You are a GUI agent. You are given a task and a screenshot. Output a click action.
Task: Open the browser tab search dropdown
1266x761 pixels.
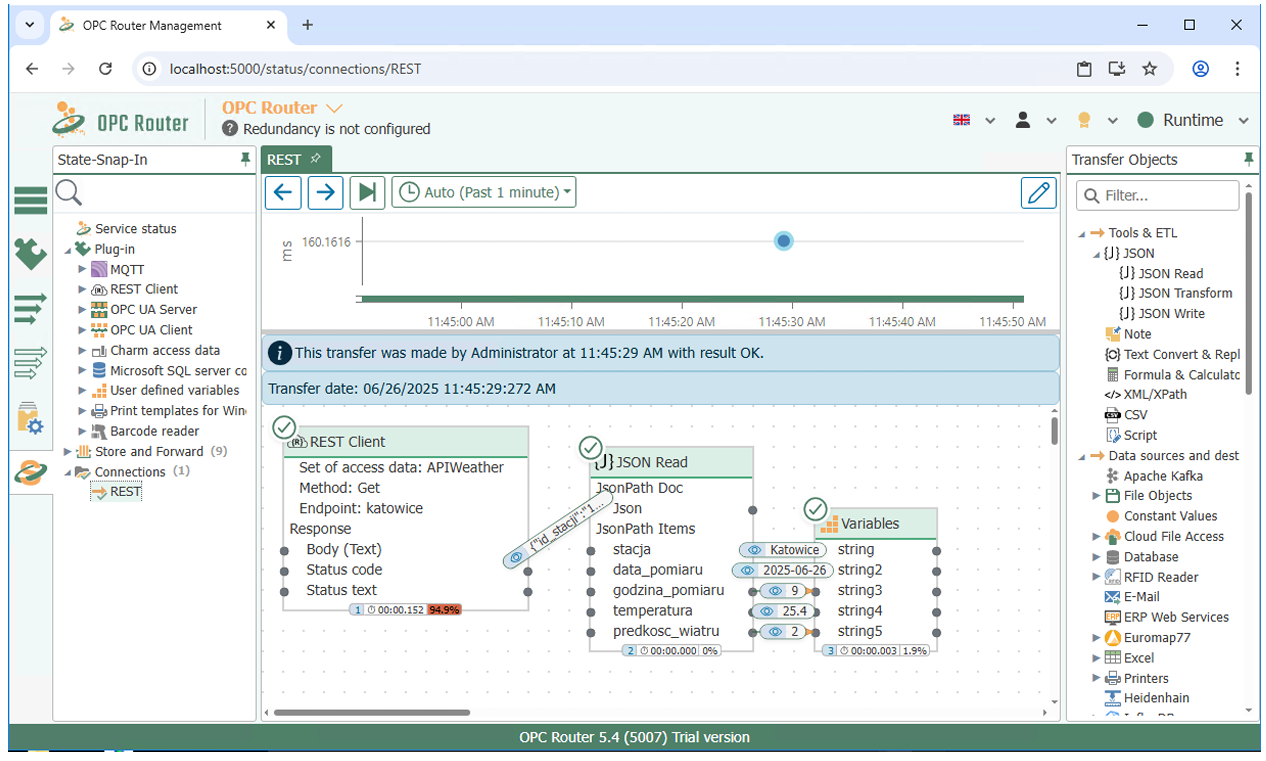click(29, 25)
